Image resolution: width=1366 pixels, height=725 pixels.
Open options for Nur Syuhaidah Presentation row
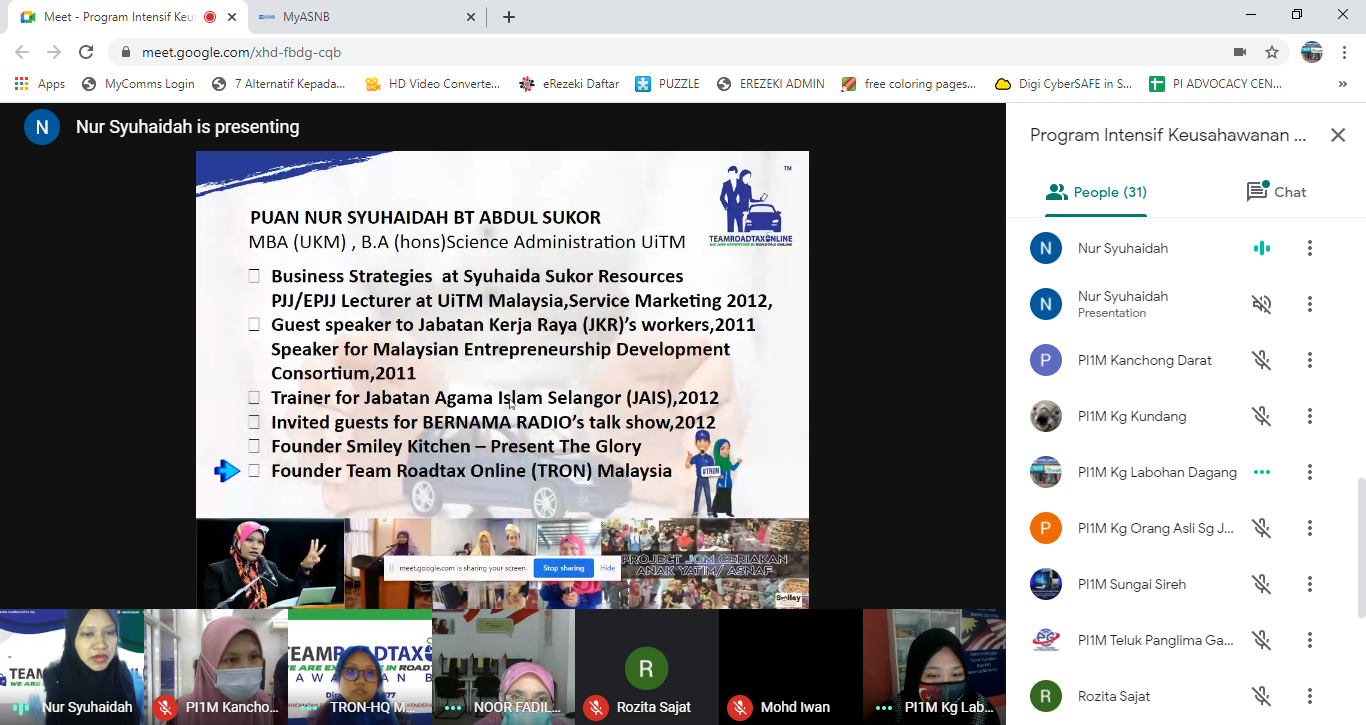coord(1310,304)
